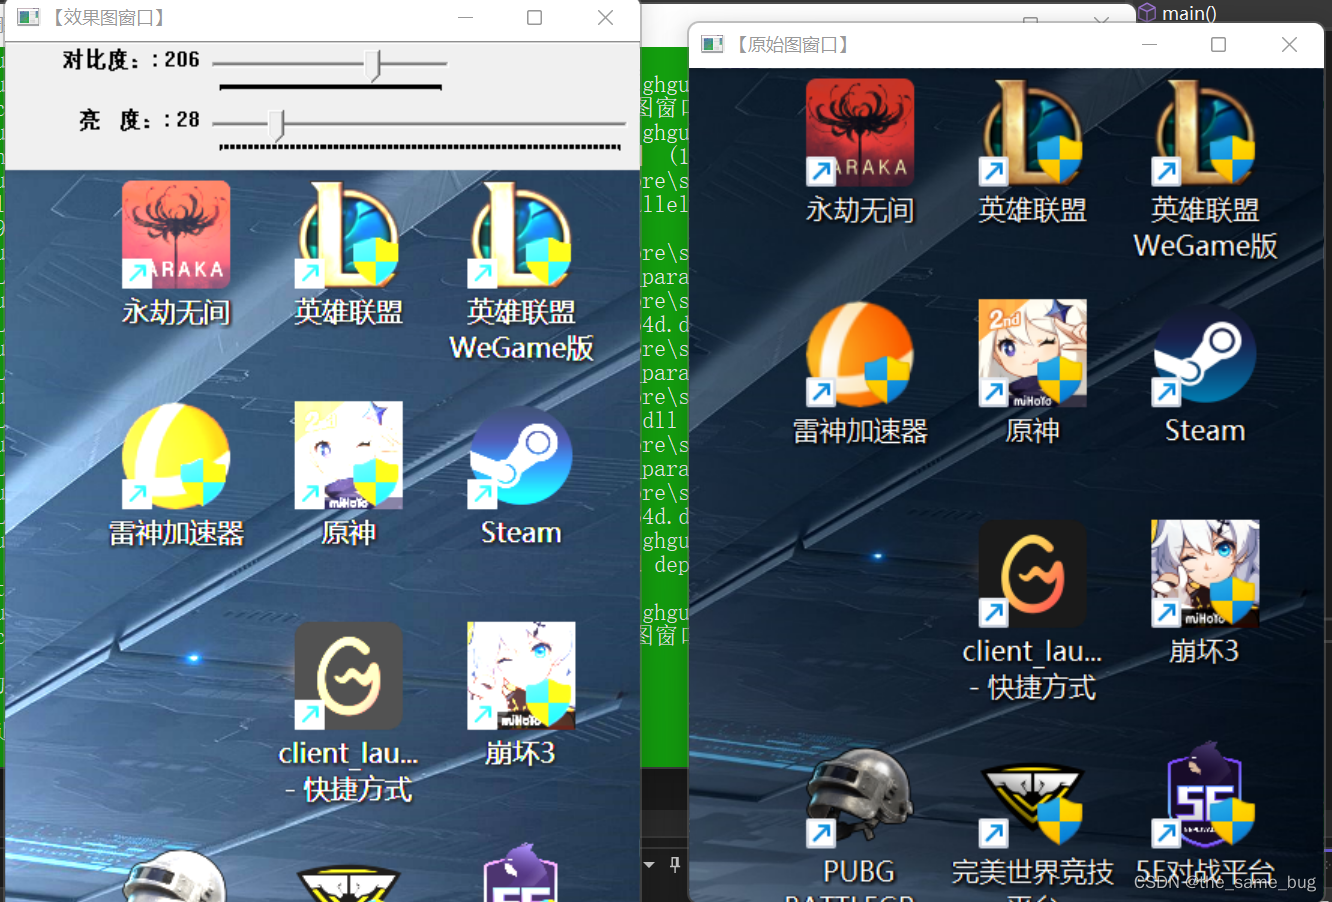The height and width of the screenshot is (902, 1332).
Task: Click 雷神加速器 icon in 原始图窗口
Action: 860,354
